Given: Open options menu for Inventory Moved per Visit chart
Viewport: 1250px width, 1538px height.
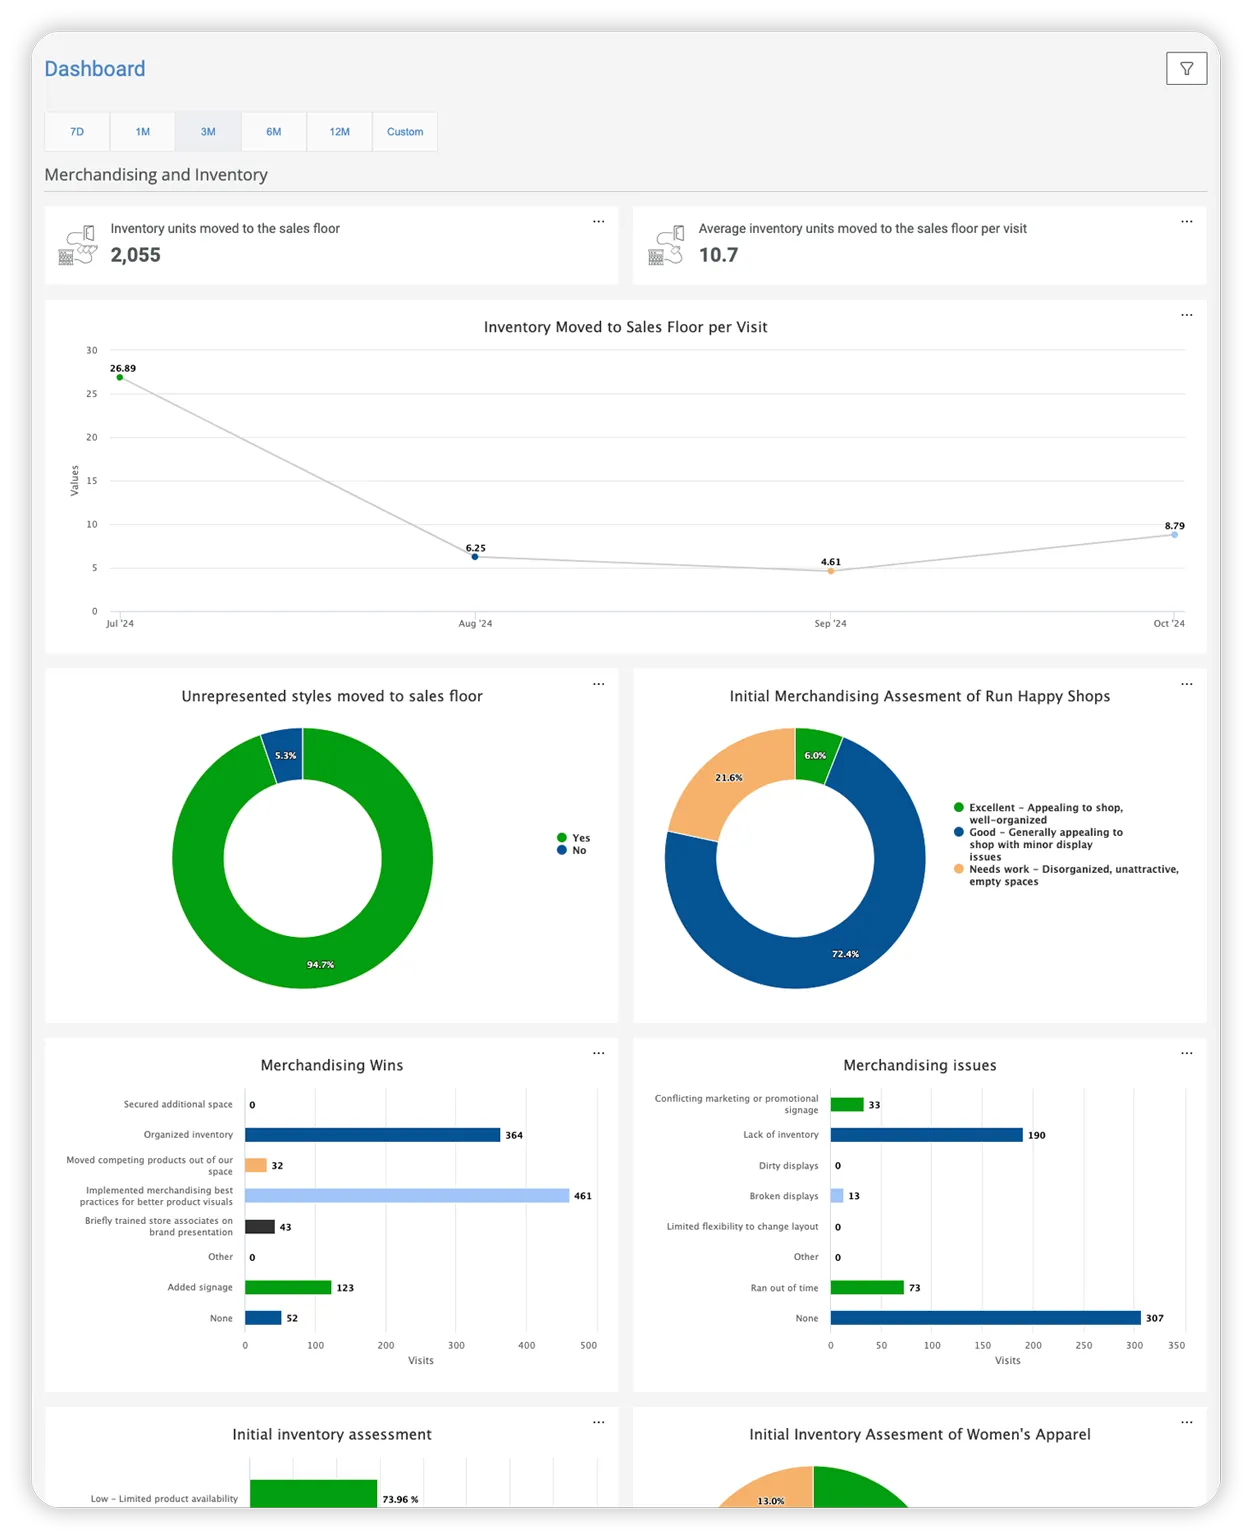Looking at the screenshot, I should point(1186,315).
